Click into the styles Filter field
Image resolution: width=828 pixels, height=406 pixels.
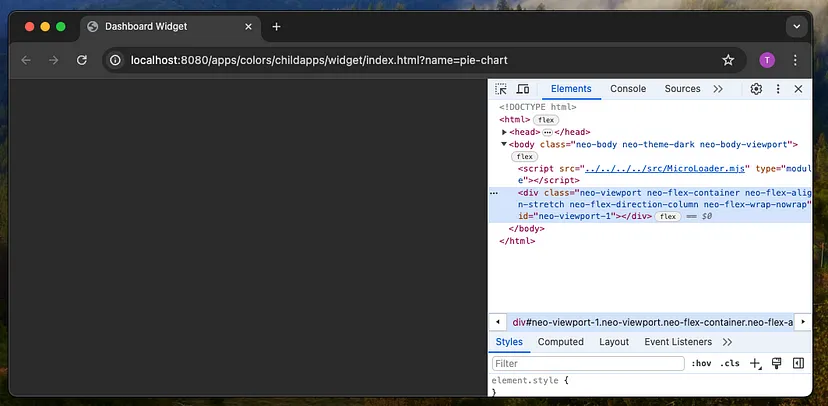(588, 364)
